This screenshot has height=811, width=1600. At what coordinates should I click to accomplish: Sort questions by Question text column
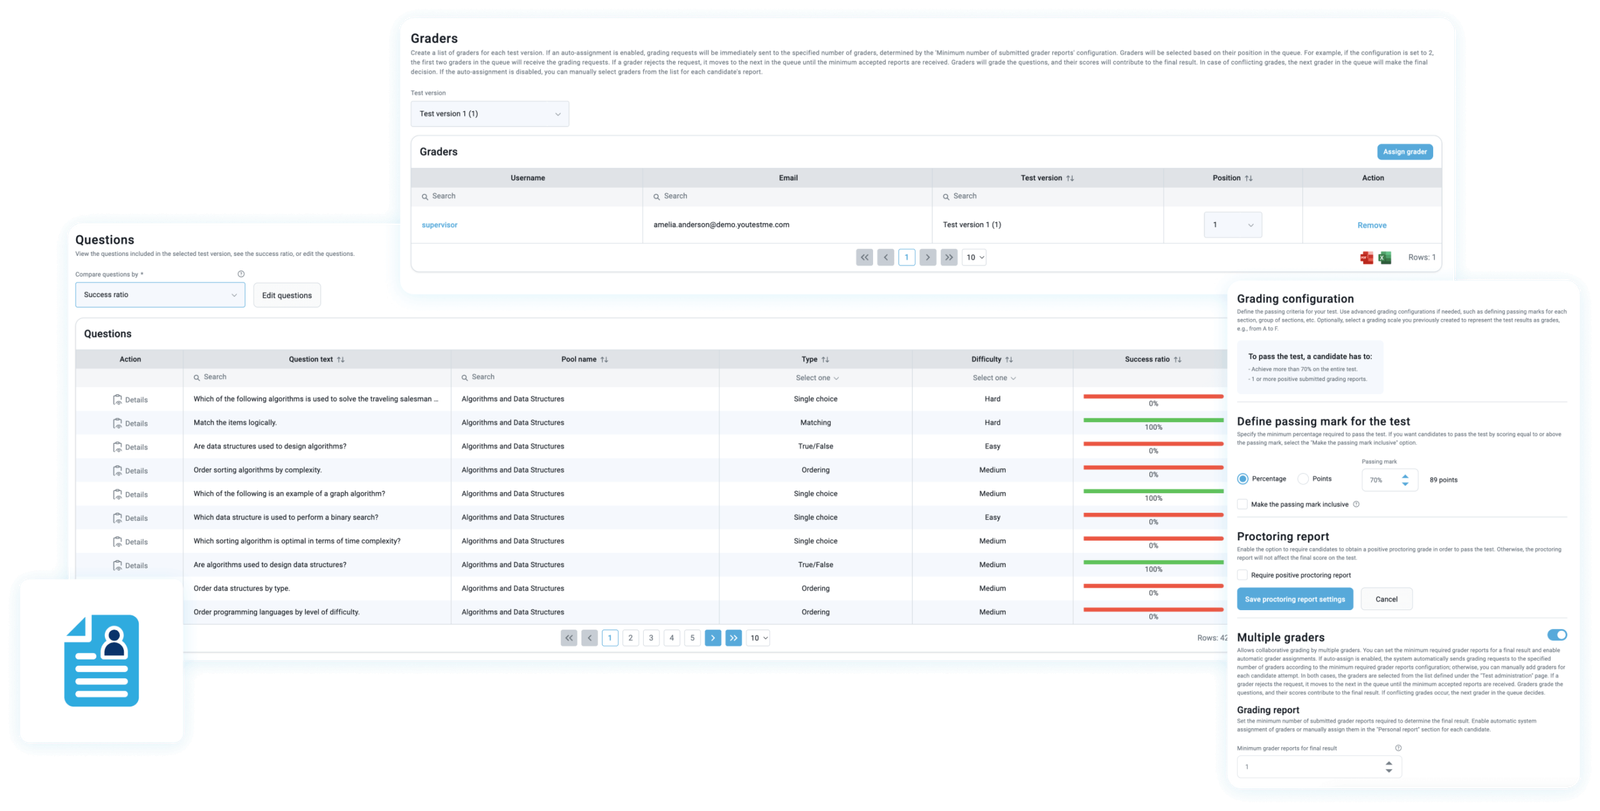coord(341,360)
